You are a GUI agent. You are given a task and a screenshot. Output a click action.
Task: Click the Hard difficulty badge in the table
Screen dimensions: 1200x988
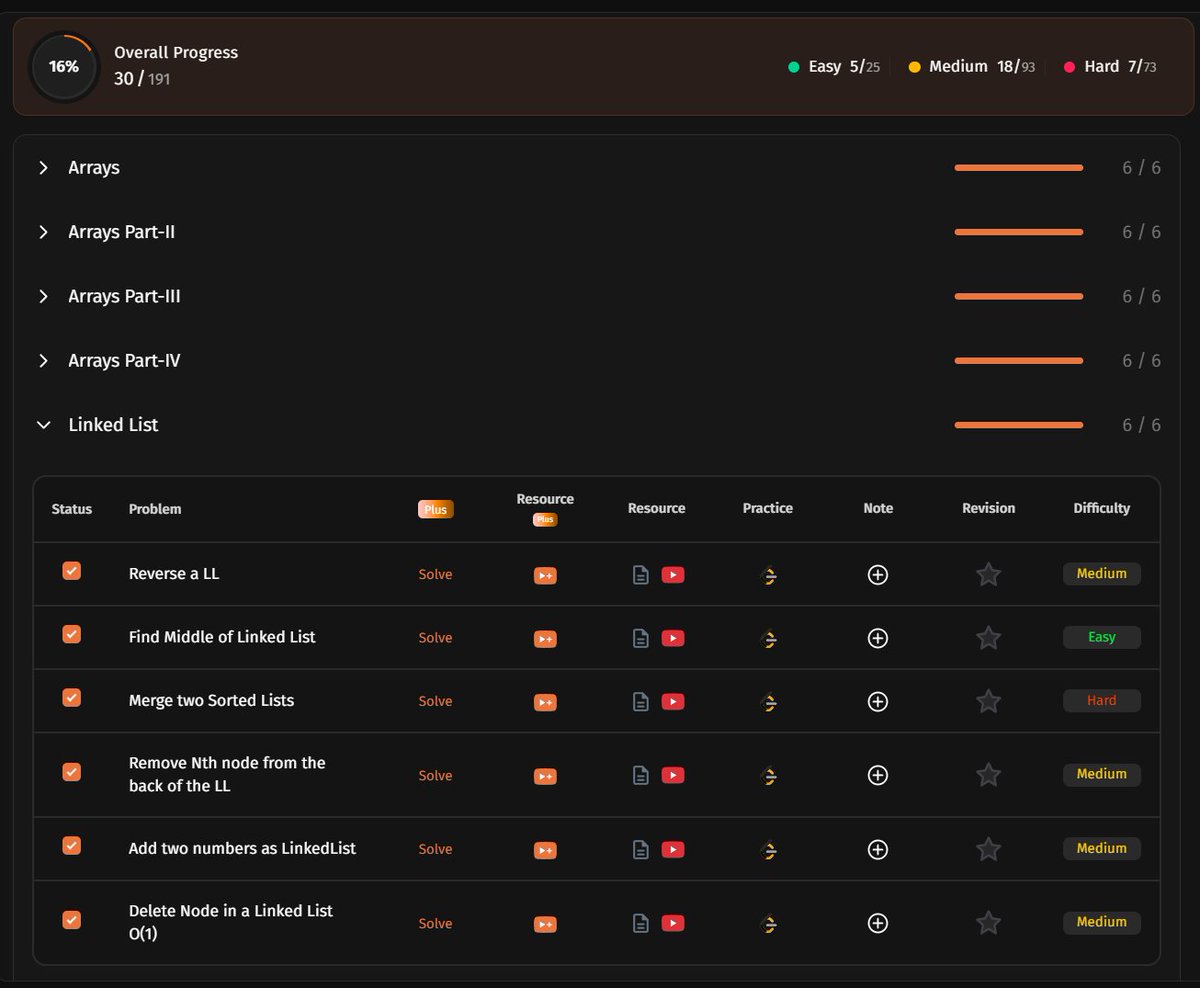pos(1101,701)
